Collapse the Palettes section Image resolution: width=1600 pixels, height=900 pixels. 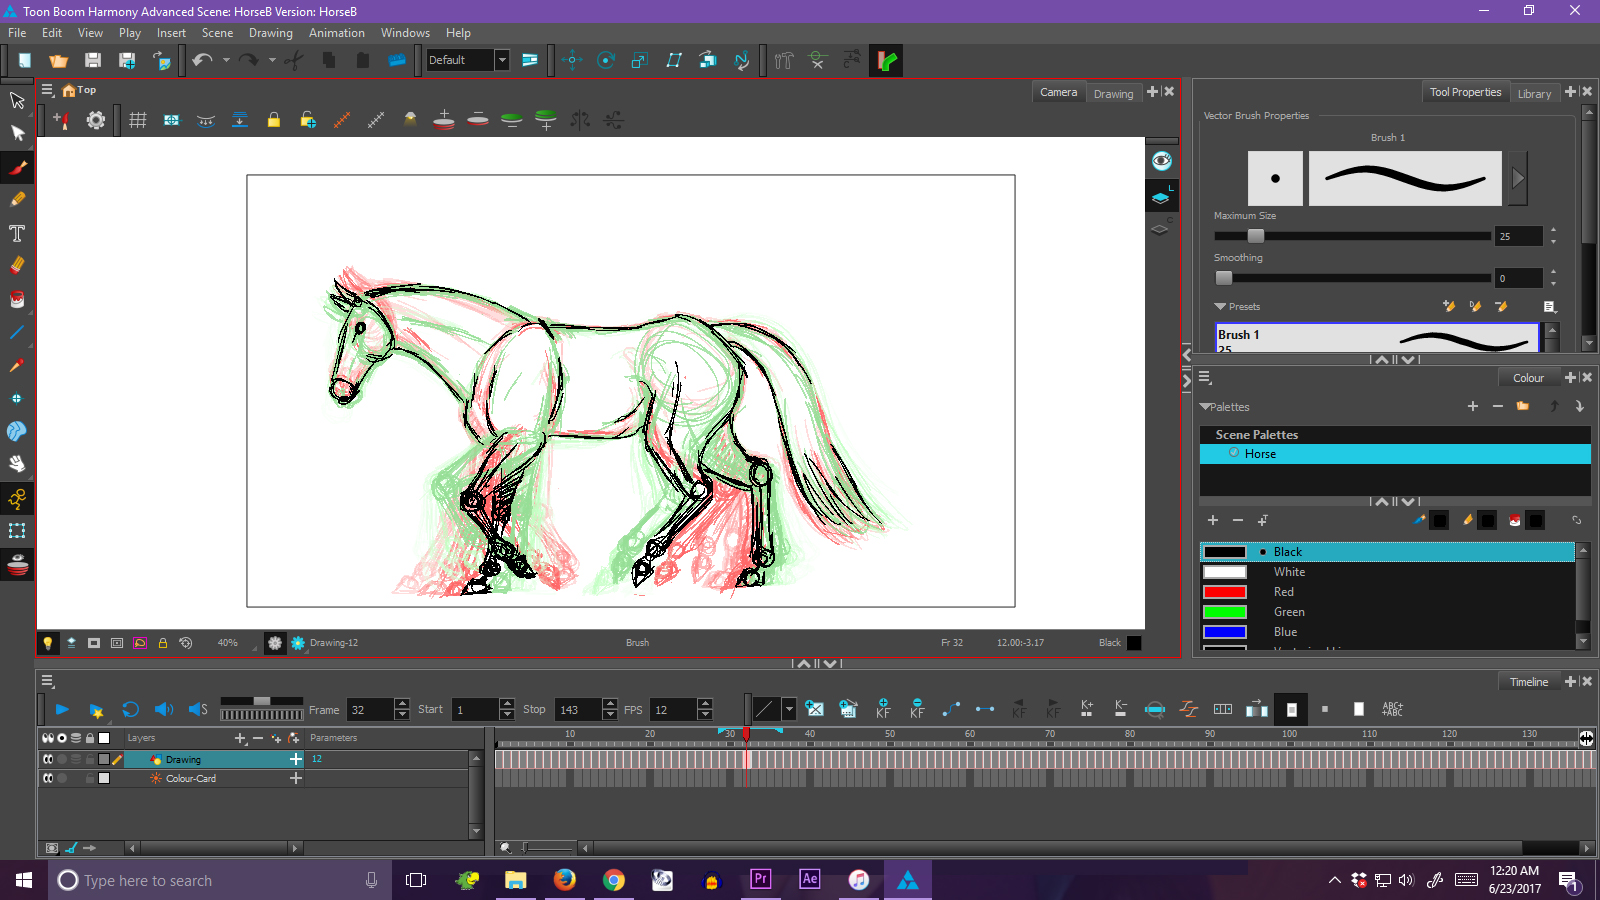coord(1205,407)
